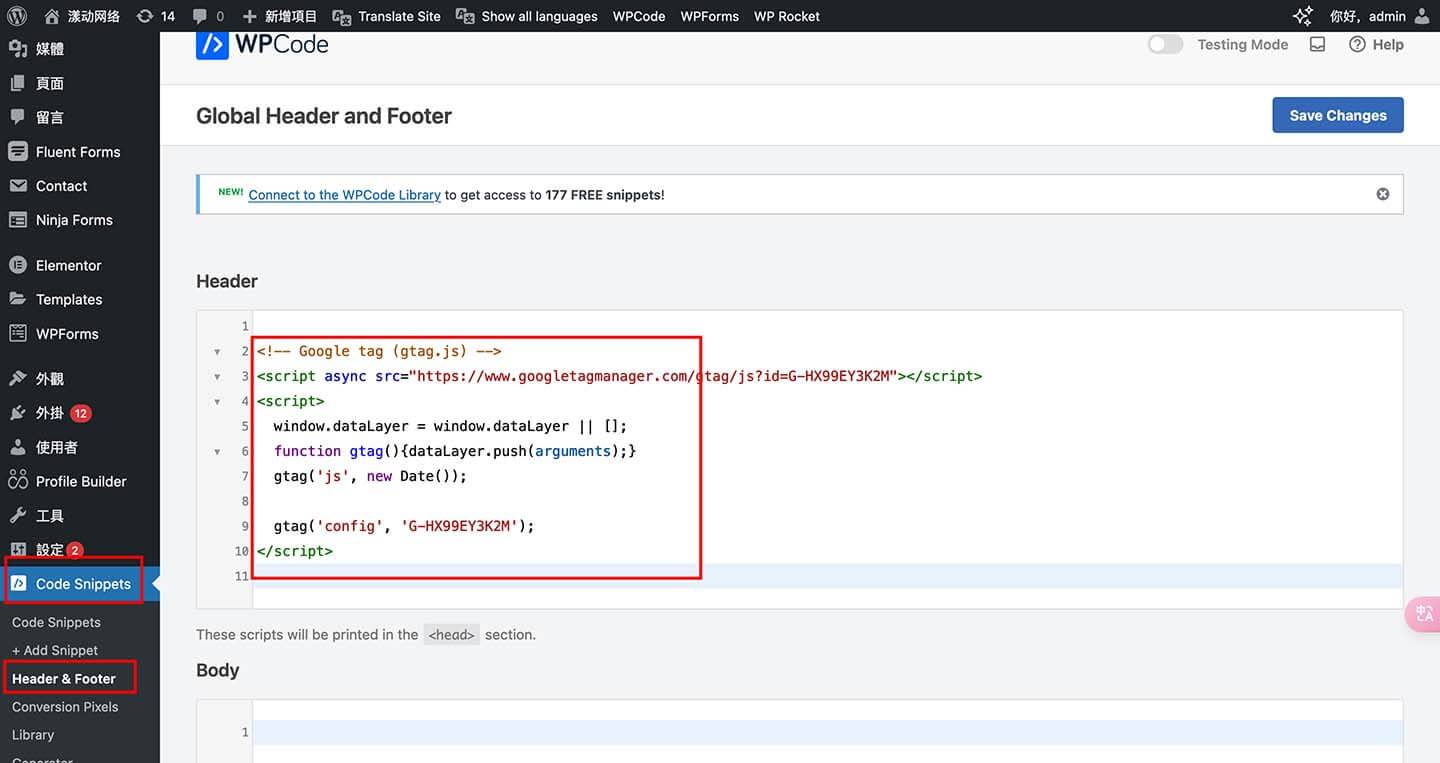Screen dimensions: 1440x763
Task: Click the closing </script> line 10
Action: (295, 551)
